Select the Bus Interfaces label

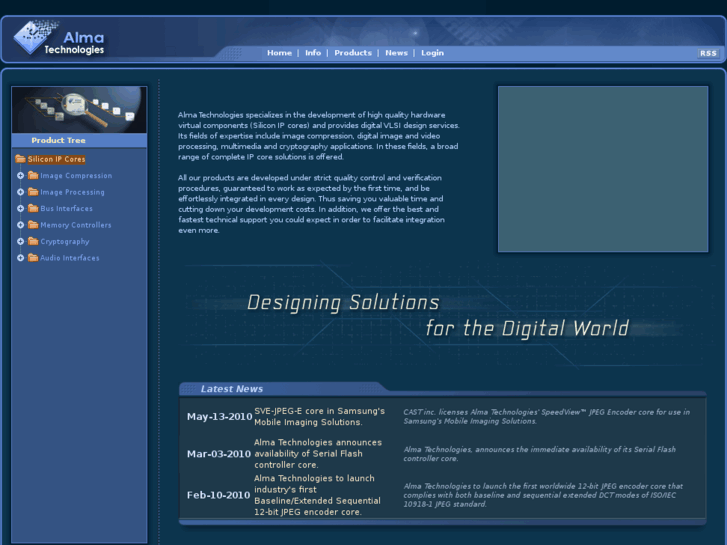click(66, 209)
